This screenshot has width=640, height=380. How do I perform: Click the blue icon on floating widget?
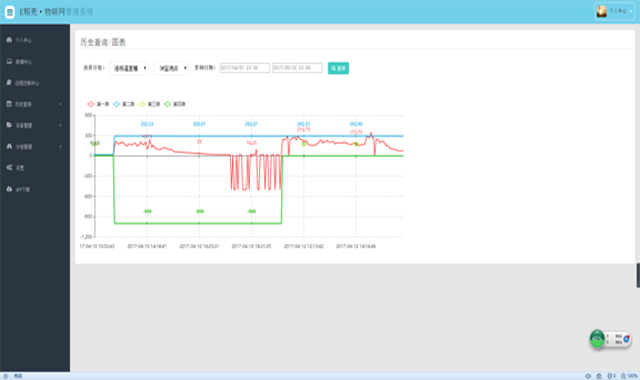click(626, 338)
